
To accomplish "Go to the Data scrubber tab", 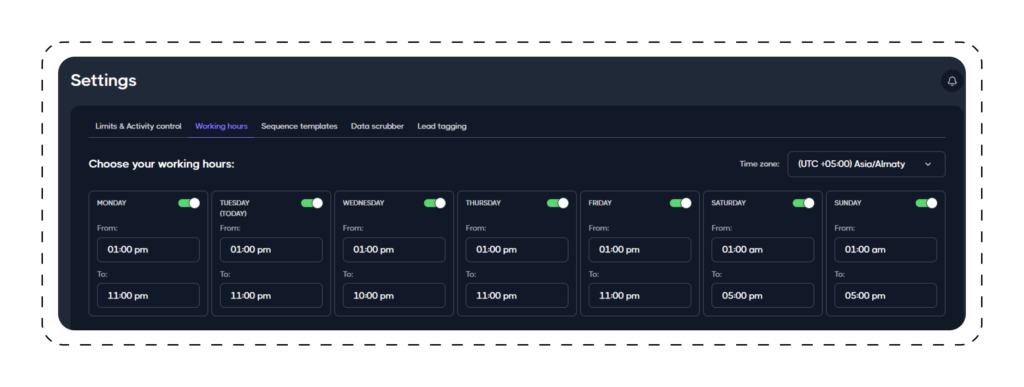I will [377, 126].
